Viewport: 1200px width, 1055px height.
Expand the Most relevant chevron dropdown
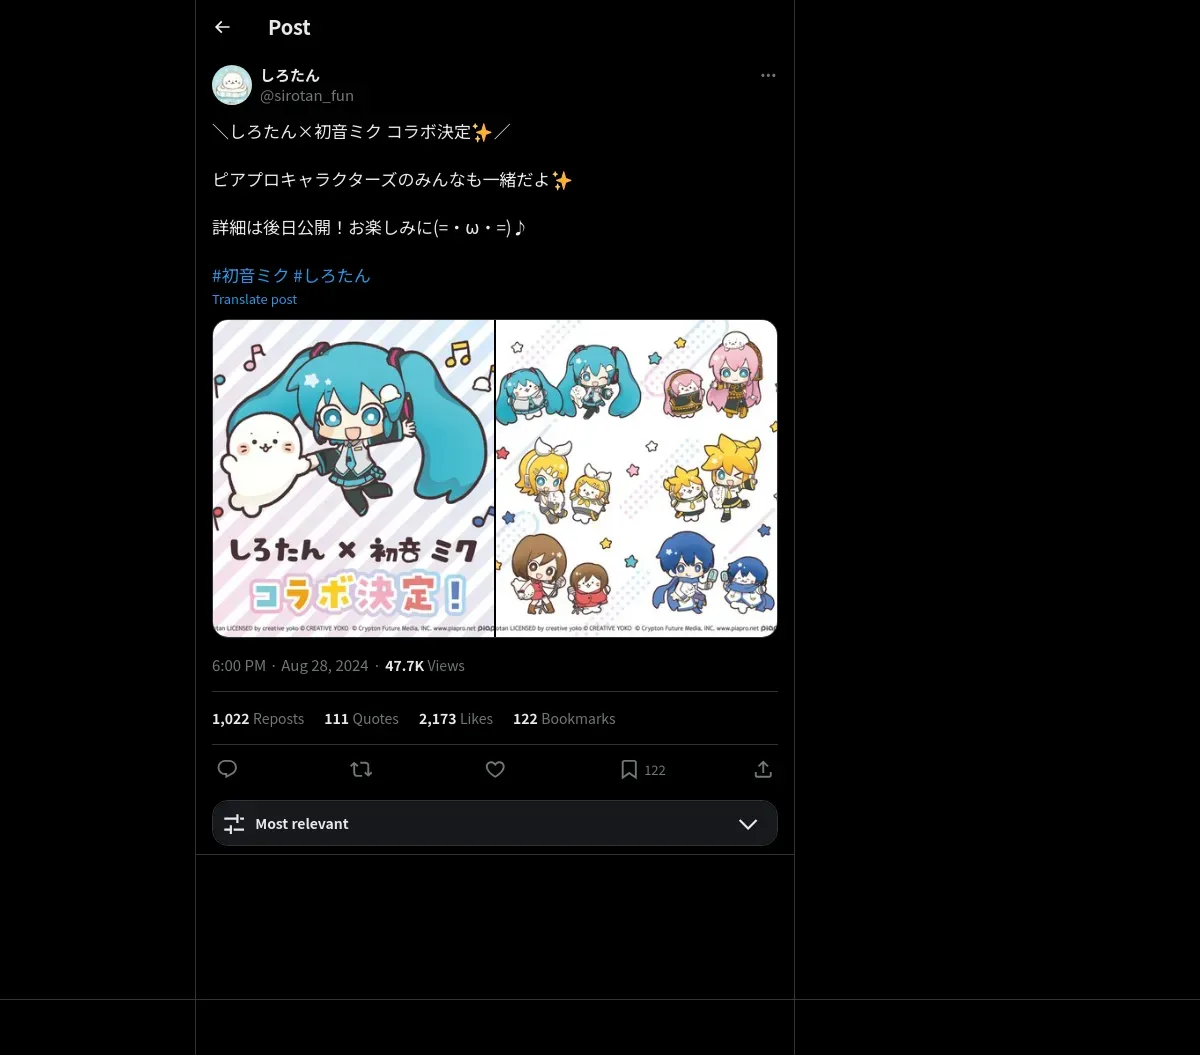[748, 824]
